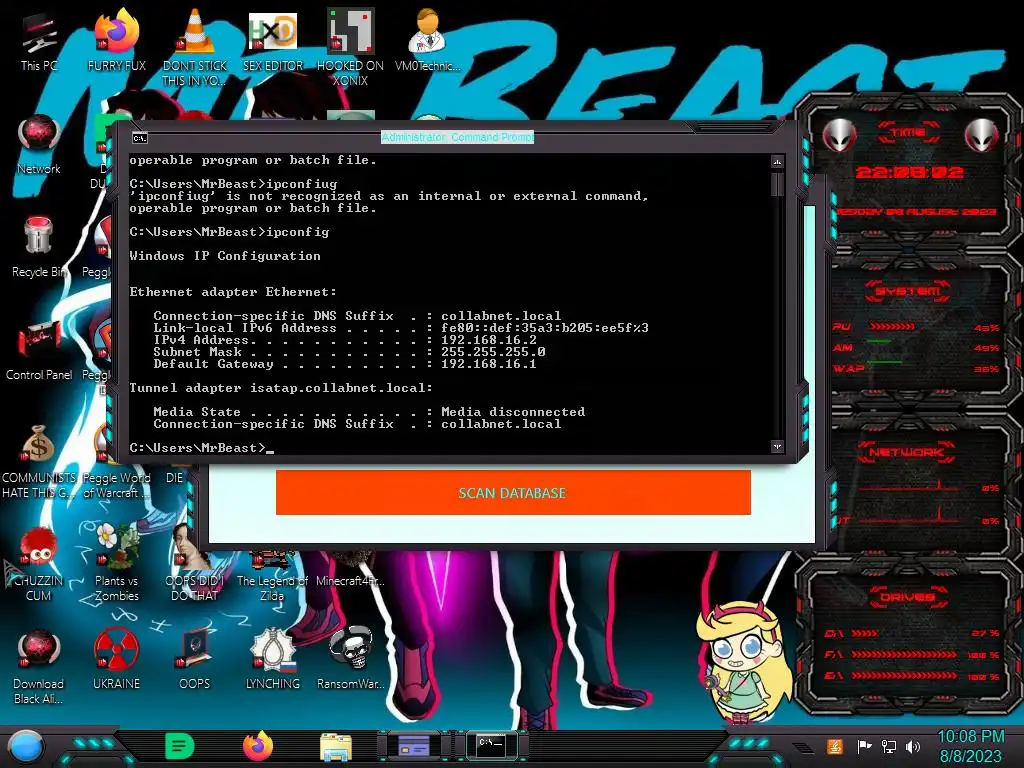Click the Start orb on the taskbar

[x=25, y=746]
